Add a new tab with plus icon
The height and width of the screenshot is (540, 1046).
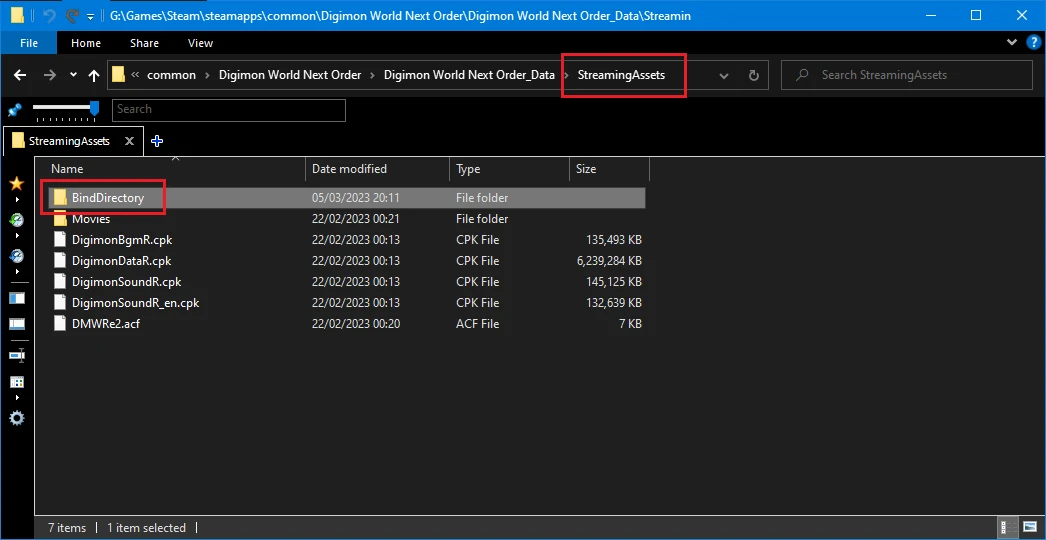tap(157, 141)
